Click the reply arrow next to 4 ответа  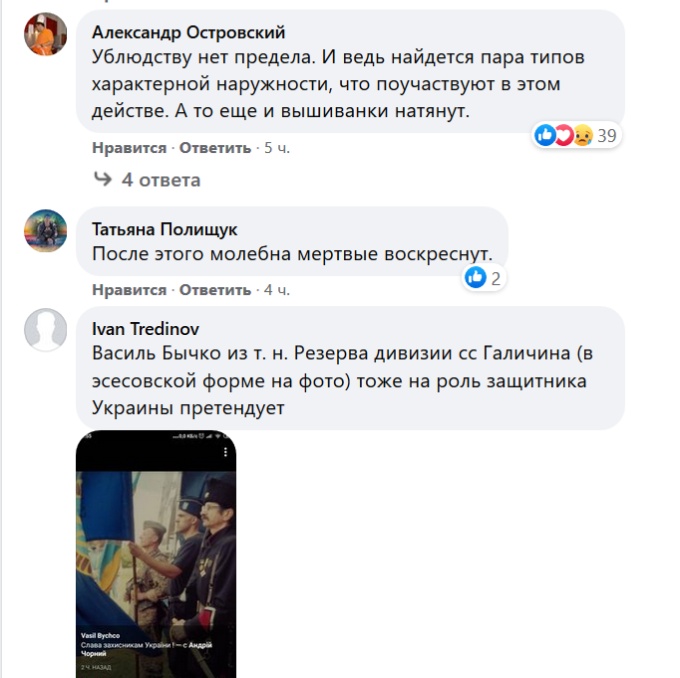(x=103, y=179)
